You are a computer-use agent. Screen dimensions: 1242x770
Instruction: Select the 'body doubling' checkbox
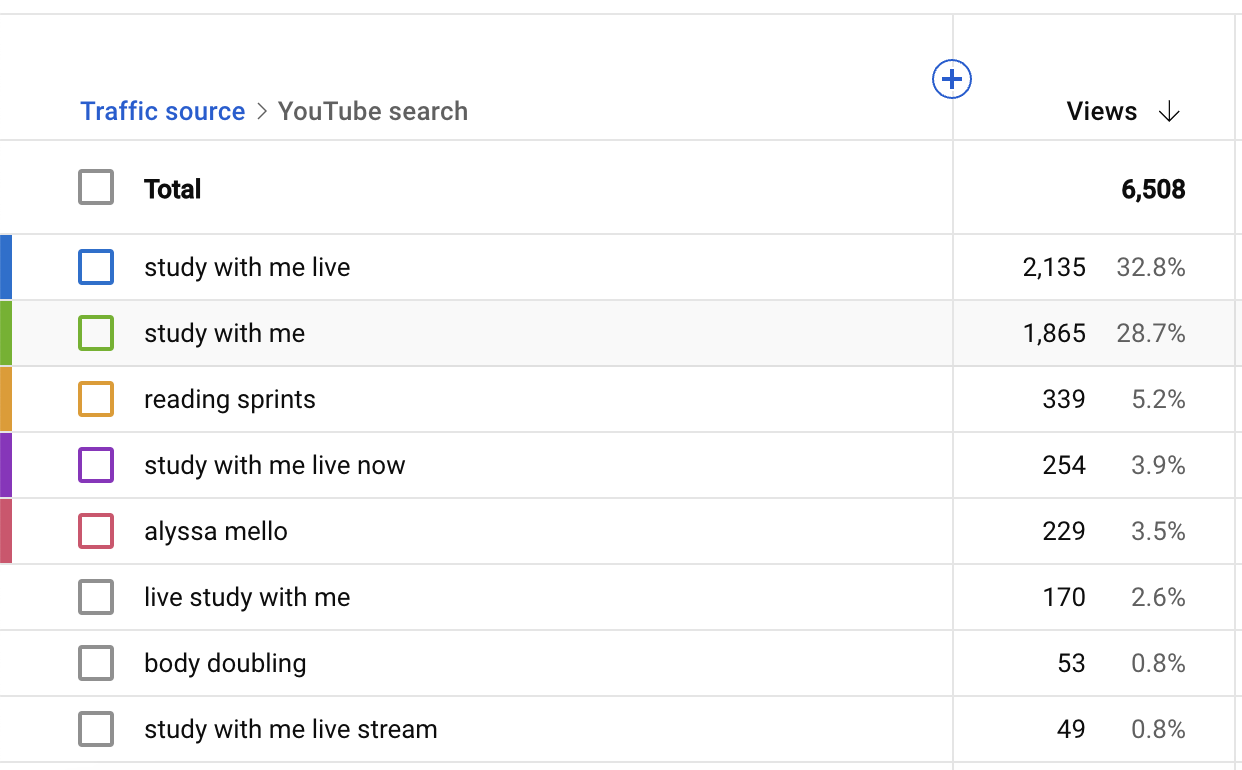(96, 663)
